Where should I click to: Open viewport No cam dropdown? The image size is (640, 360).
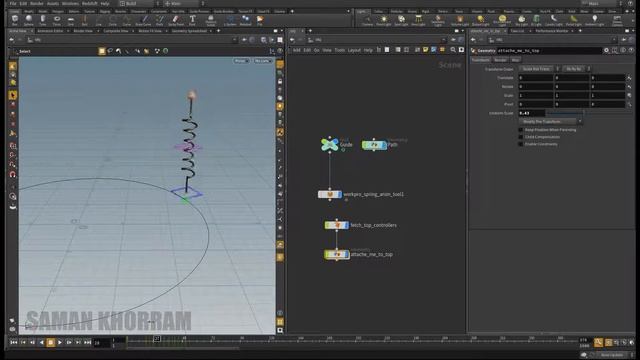point(262,61)
